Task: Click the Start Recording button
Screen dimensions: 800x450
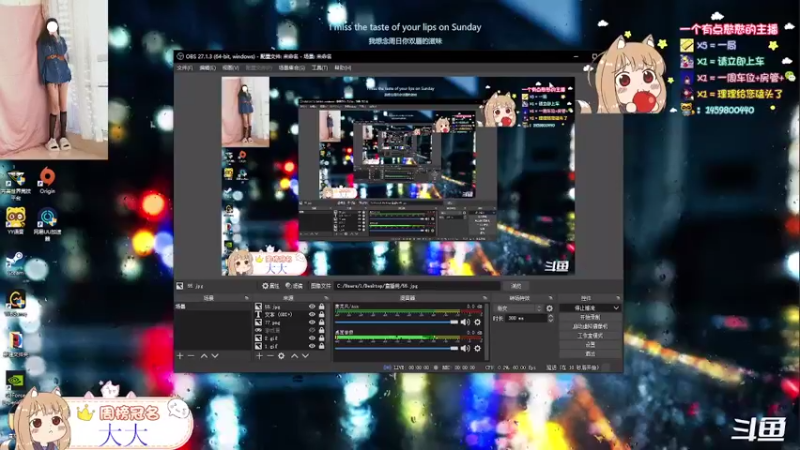Action: [x=590, y=317]
